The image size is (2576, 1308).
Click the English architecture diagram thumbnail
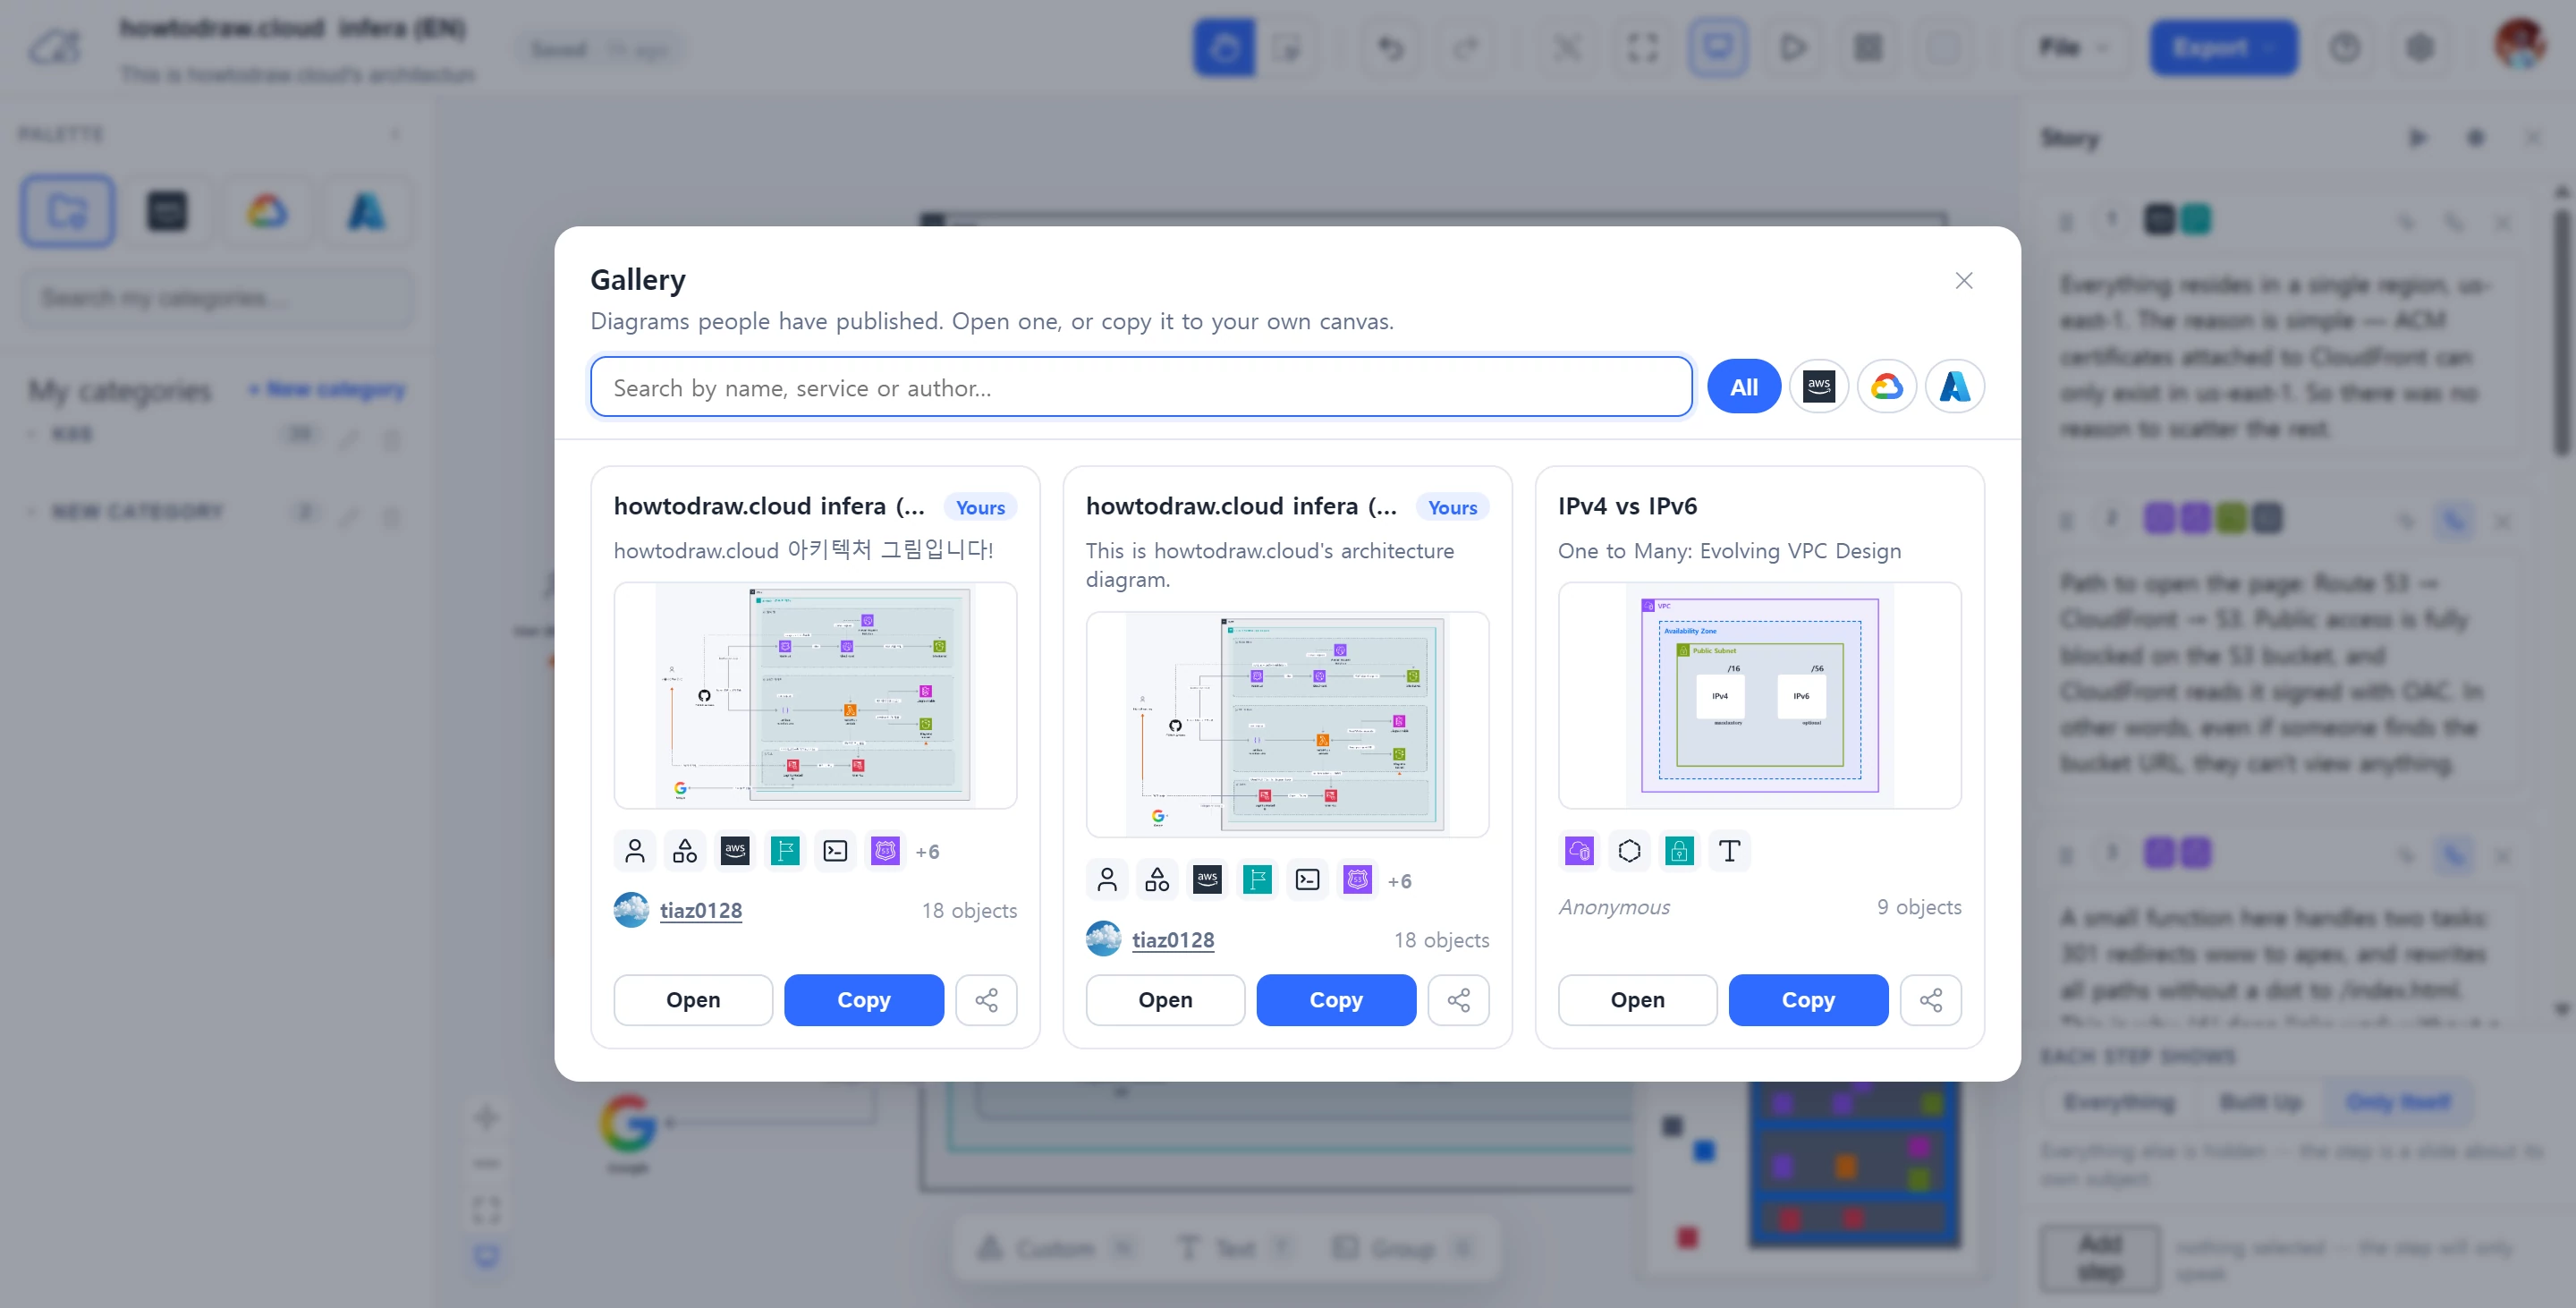click(1287, 724)
